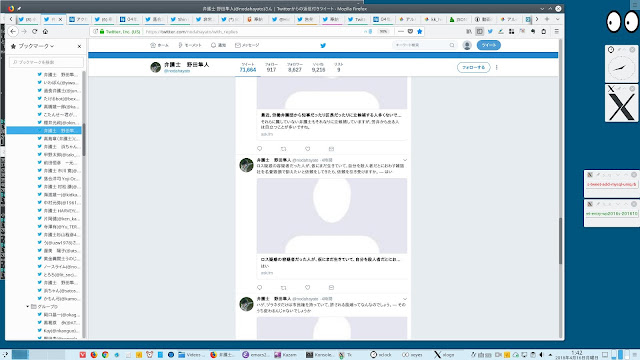Image resolution: width=640 pixels, height=360 pixels.
Task: Open the profile more options dots
Action: pyautogui.click(x=497, y=67)
